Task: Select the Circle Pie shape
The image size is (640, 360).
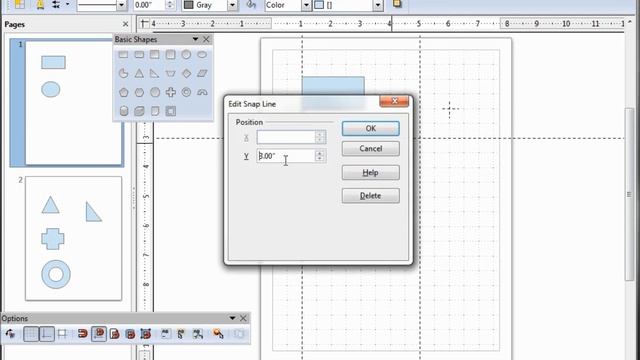Action: click(x=123, y=73)
